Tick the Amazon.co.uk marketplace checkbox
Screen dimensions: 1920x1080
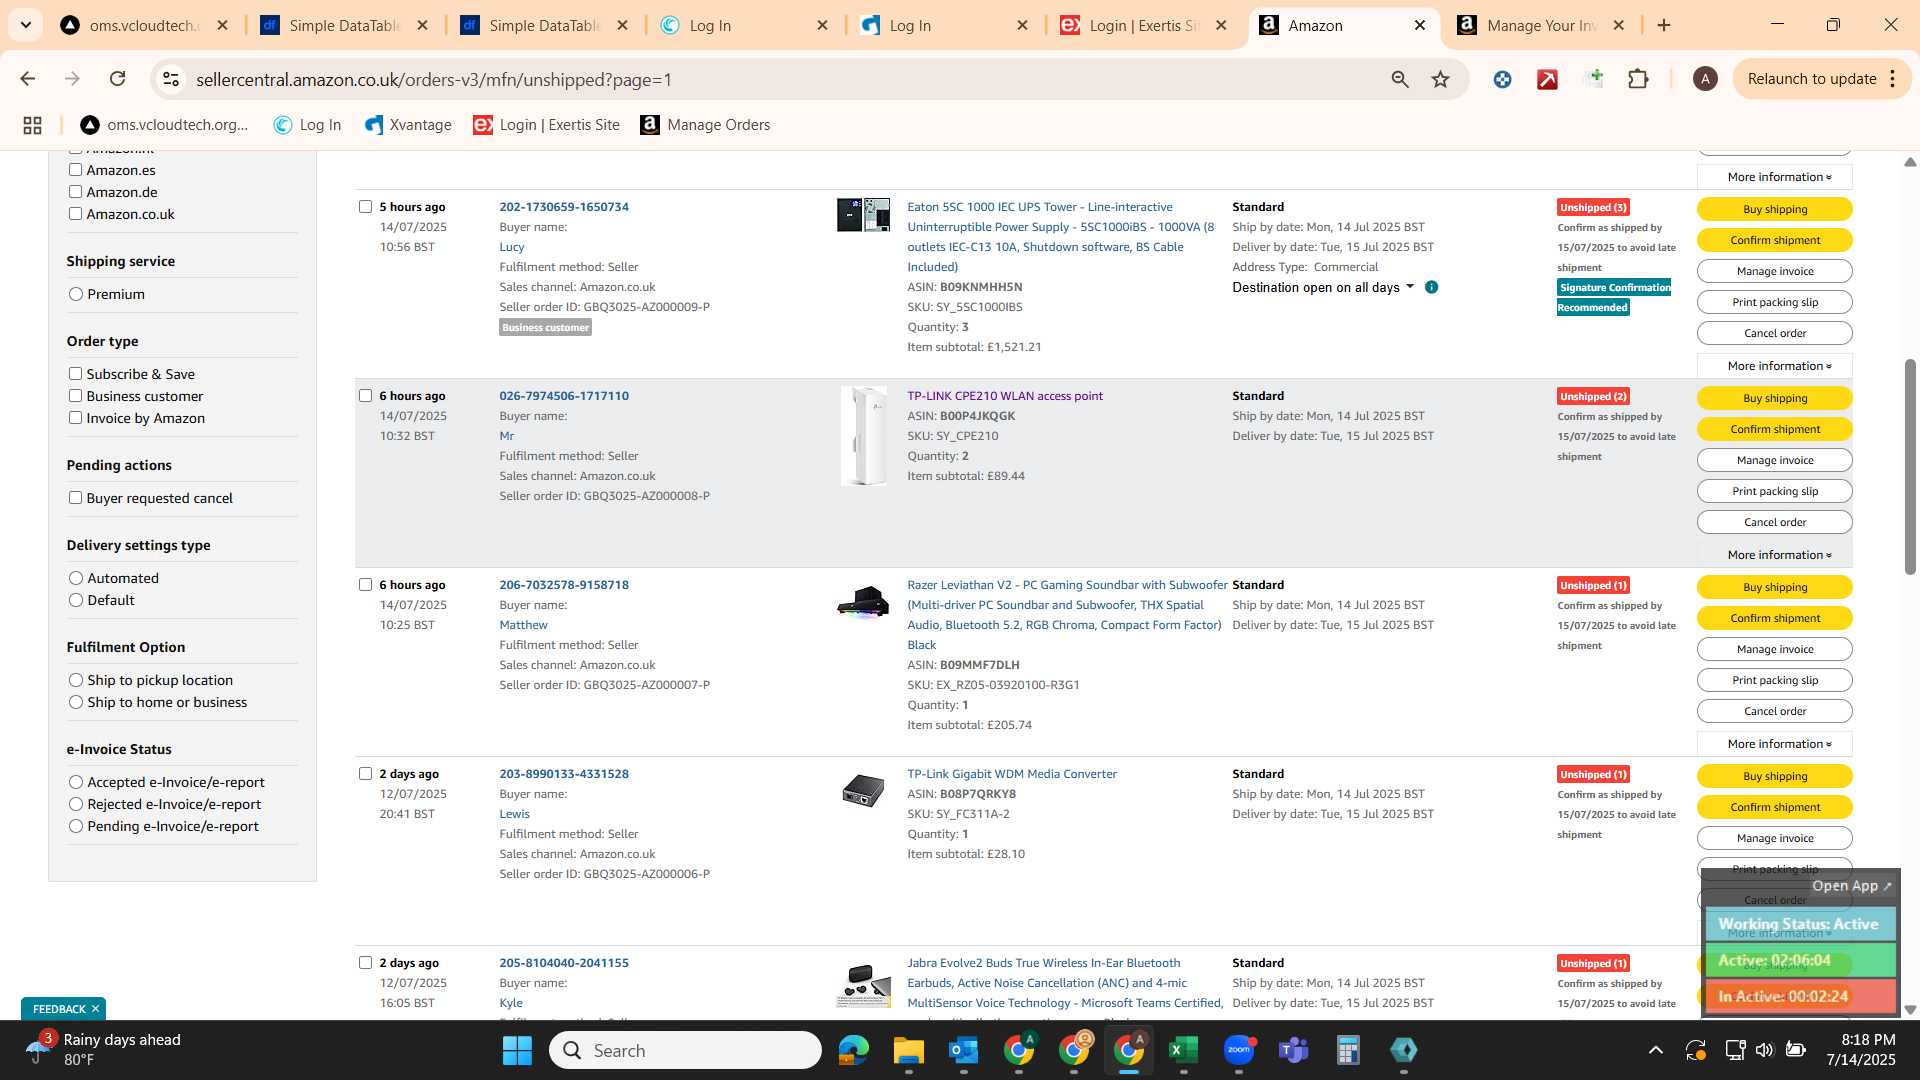coord(75,214)
